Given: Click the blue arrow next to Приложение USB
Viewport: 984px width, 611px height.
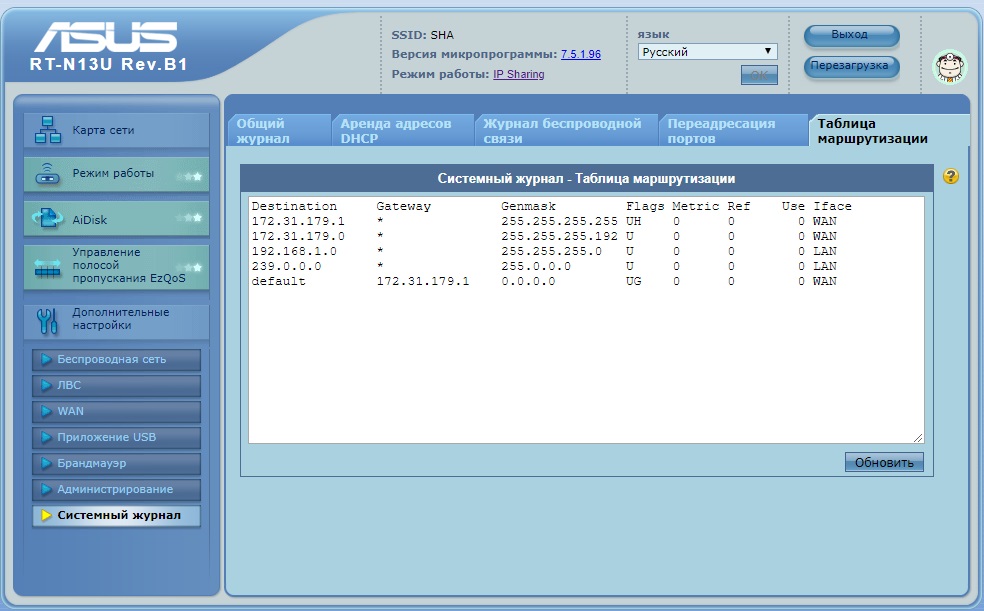Looking at the screenshot, I should coord(46,437).
